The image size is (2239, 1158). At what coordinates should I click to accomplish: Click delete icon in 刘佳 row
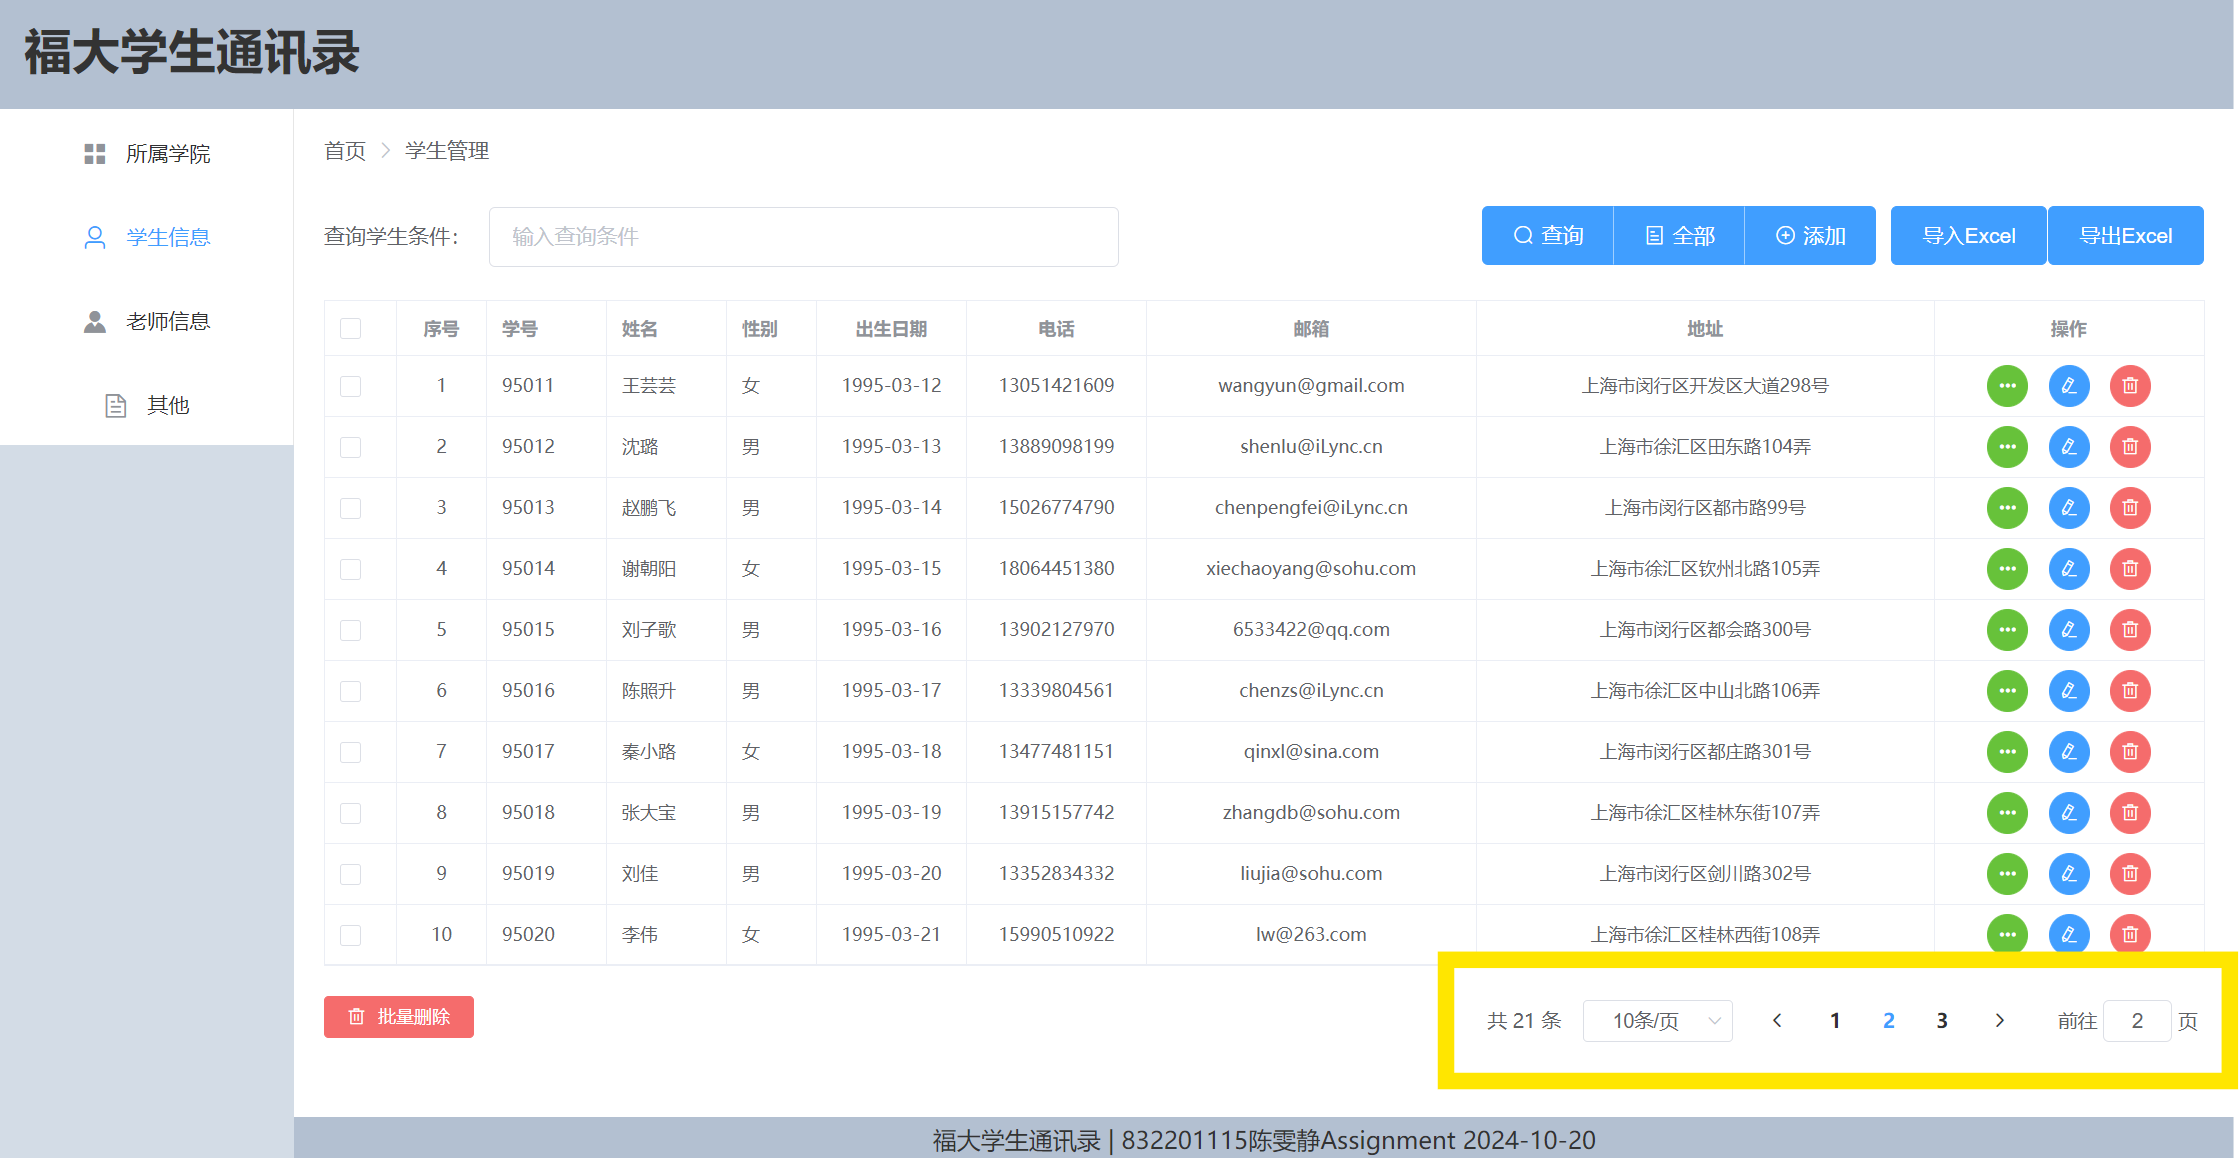(x=2130, y=874)
